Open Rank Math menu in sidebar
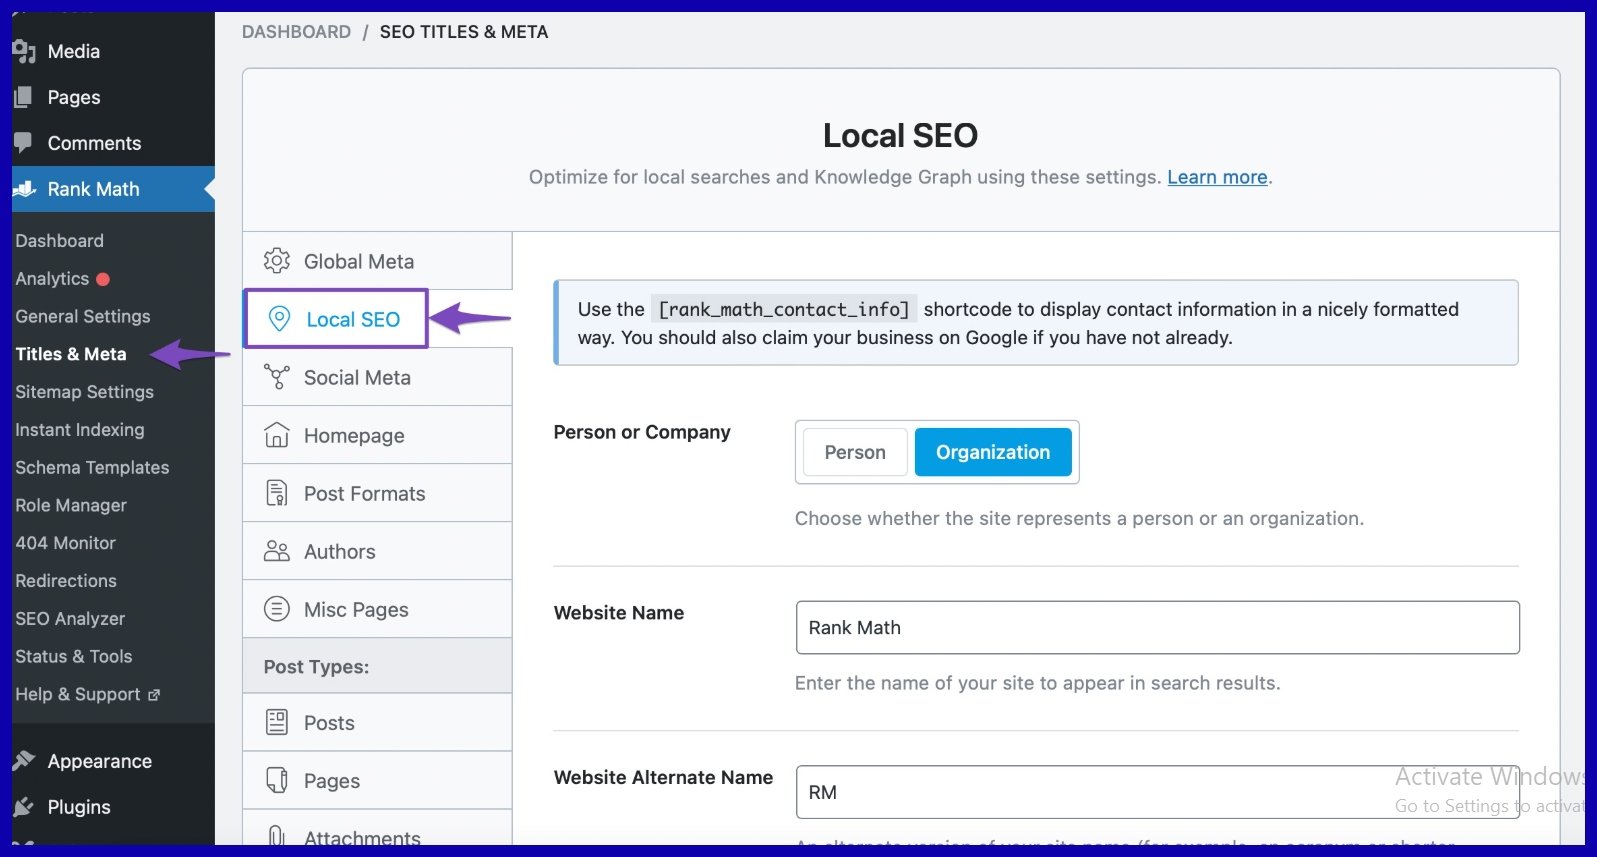The image size is (1597, 857). pos(93,189)
